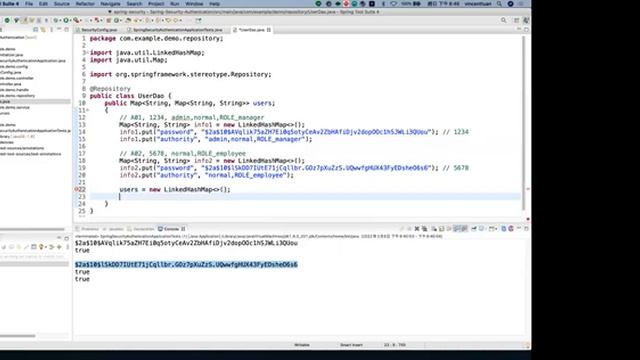This screenshot has height=360, width=640.
Task: Expand the Debug button dropdown arrow
Action: click(x=60, y=20)
